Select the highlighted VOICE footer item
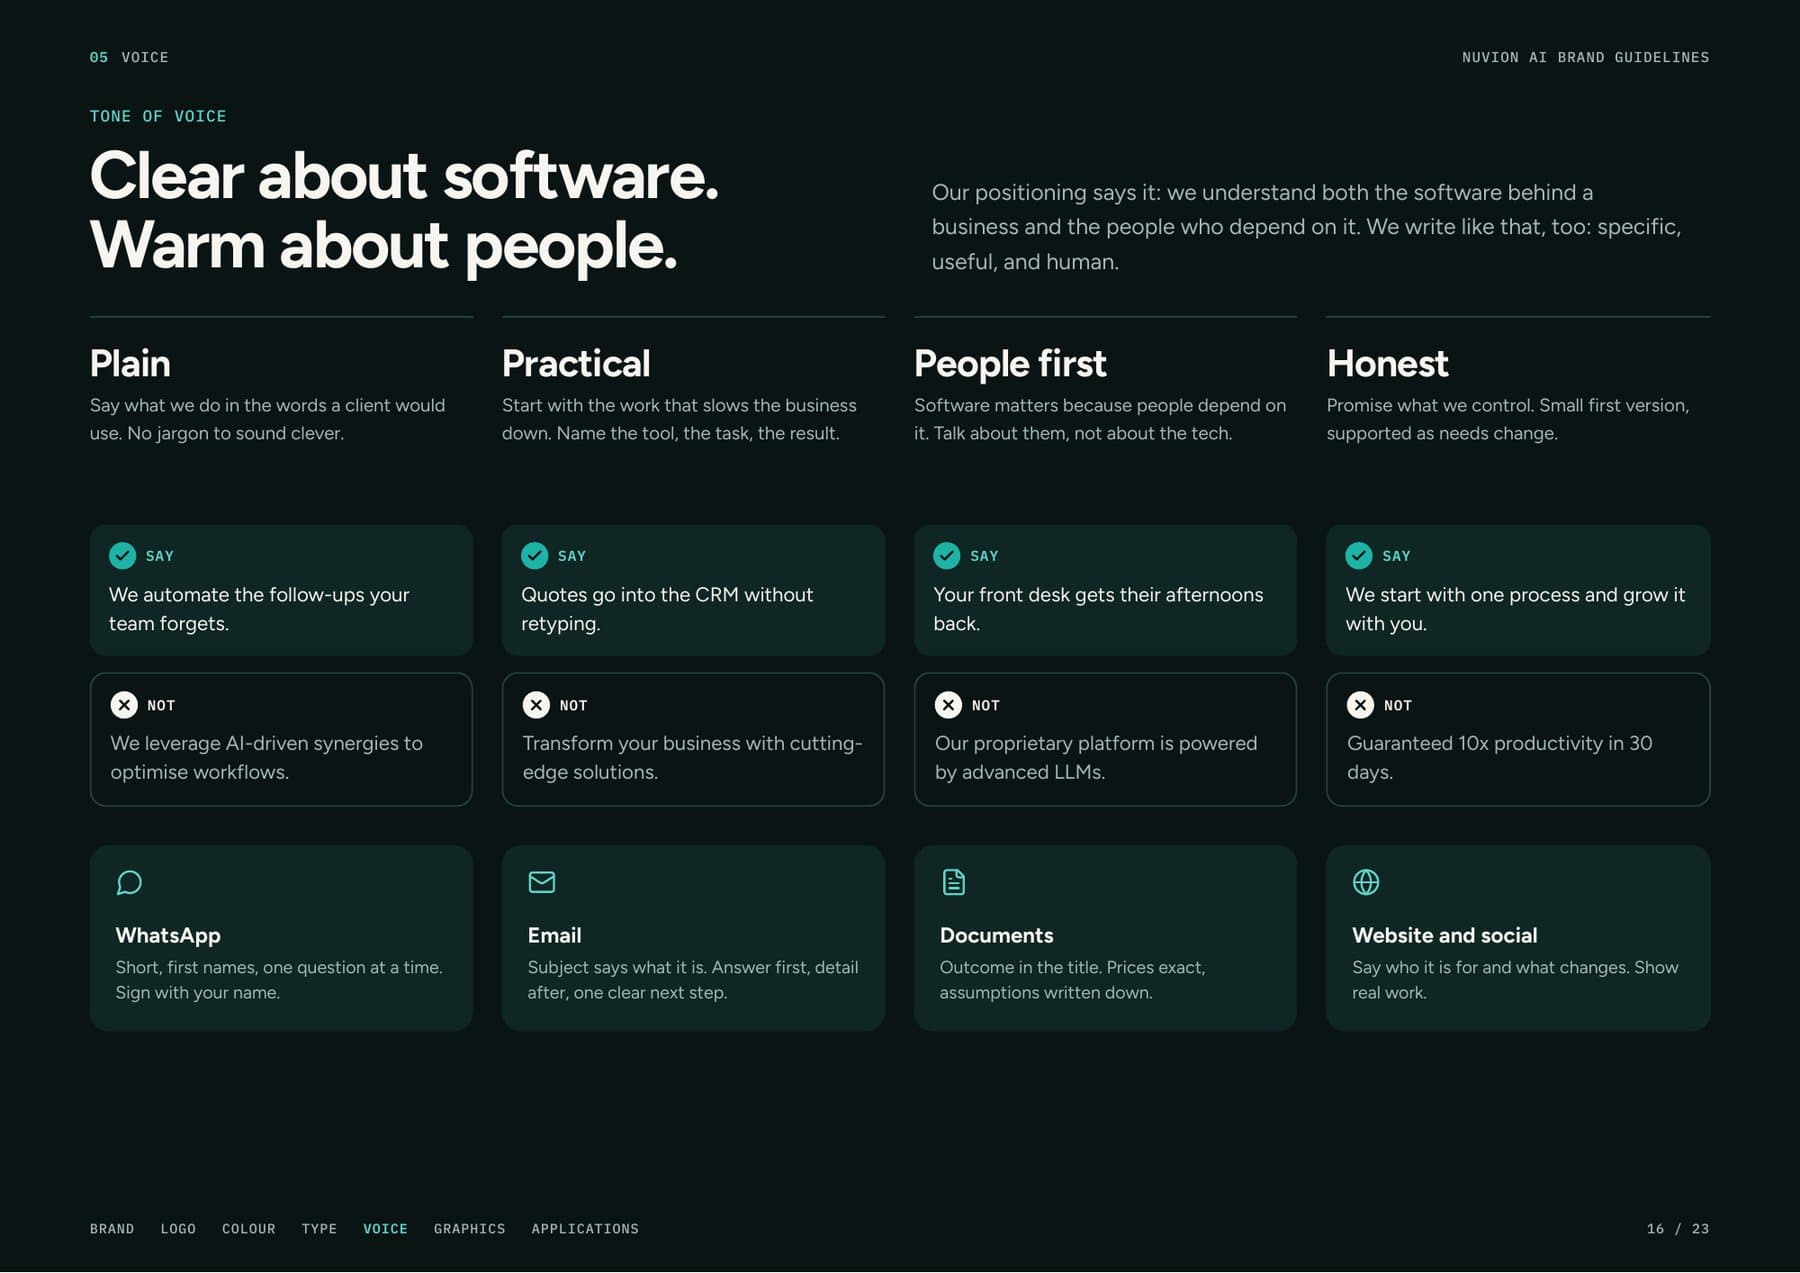Screen dimensions: 1800x1273 point(385,1229)
